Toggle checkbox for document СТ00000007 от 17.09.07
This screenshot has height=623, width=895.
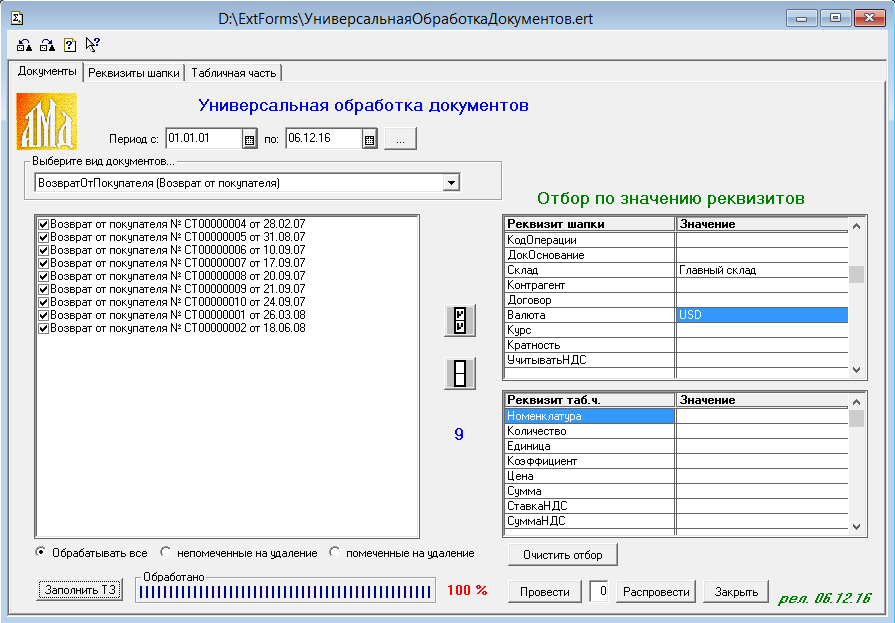(x=43, y=263)
